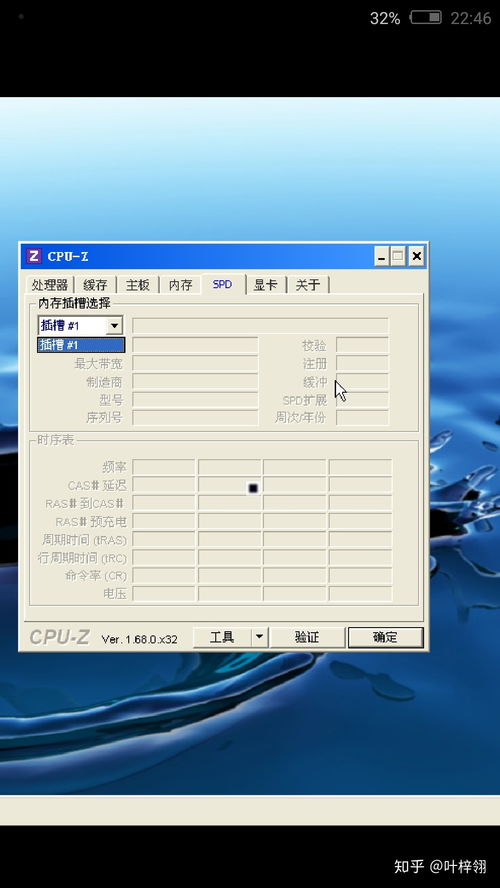Select the SPD tab

coord(223,284)
